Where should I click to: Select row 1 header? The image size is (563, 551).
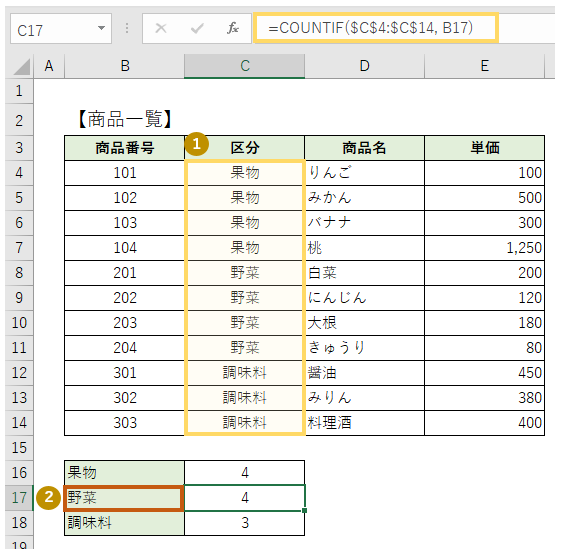pyautogui.click(x=19, y=91)
